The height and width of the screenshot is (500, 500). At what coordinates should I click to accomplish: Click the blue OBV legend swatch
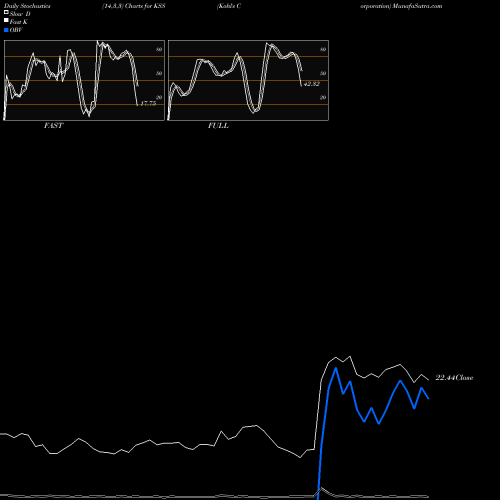click(x=6, y=30)
